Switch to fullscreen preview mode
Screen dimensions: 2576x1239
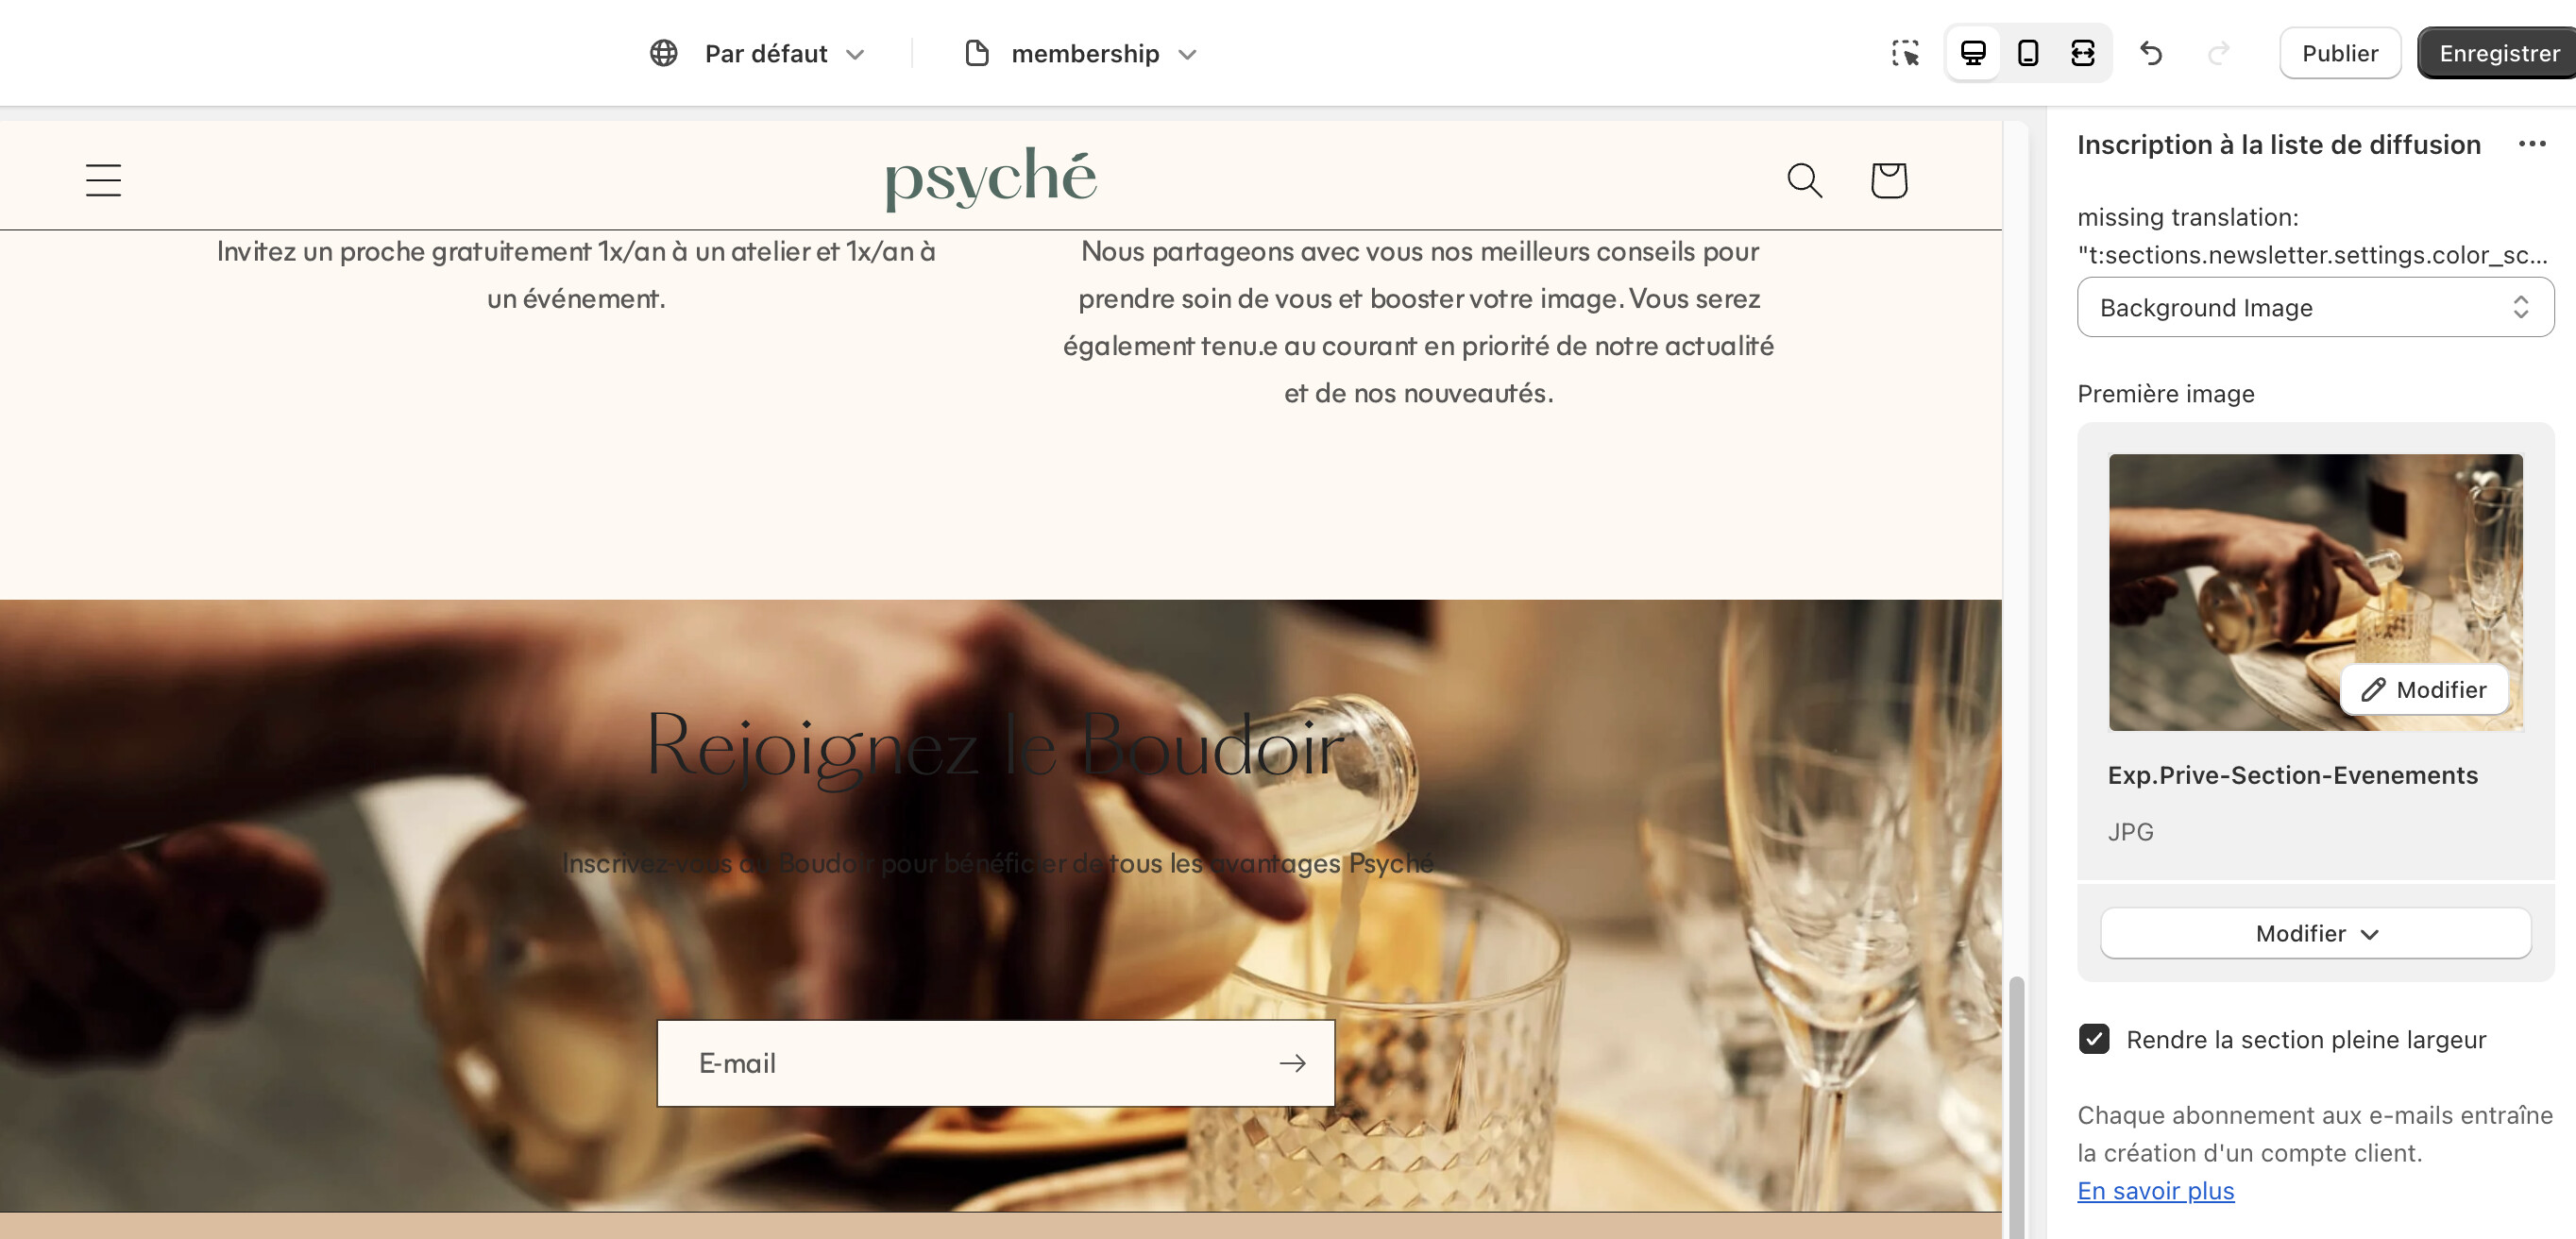(2083, 53)
